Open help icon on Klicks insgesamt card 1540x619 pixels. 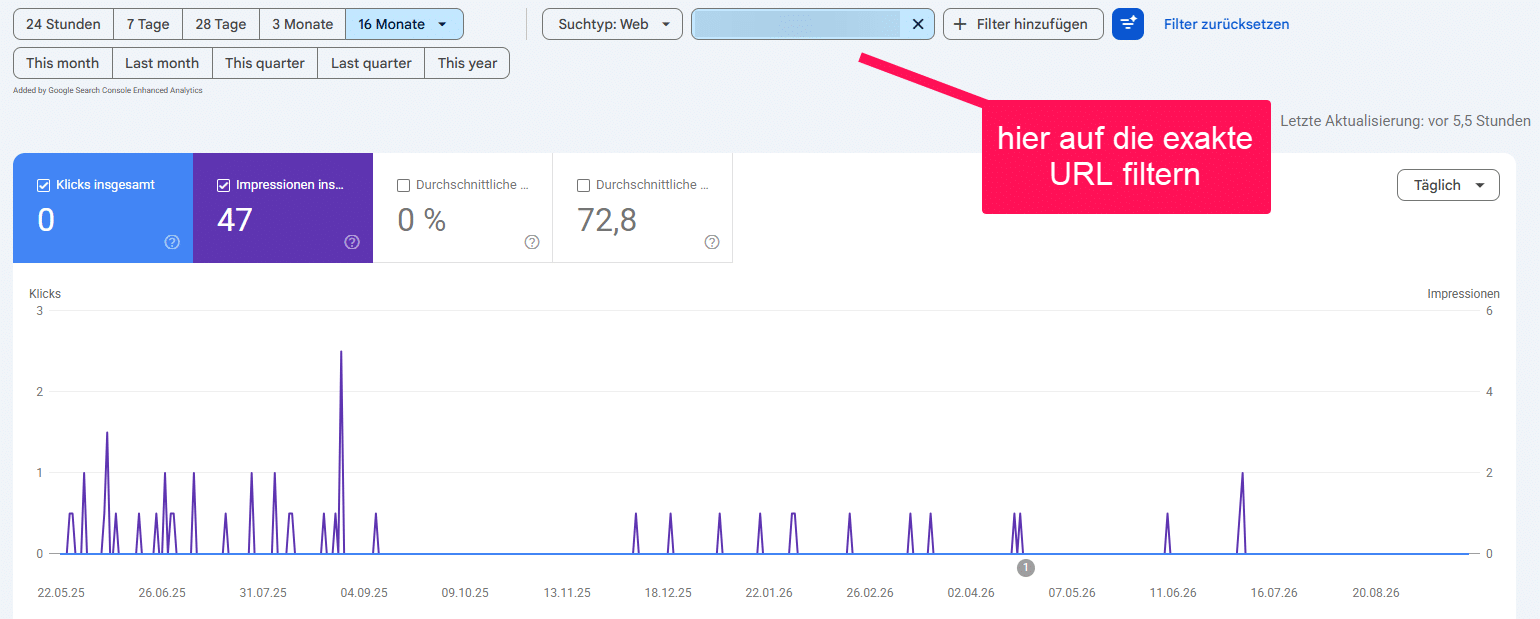pos(172,242)
